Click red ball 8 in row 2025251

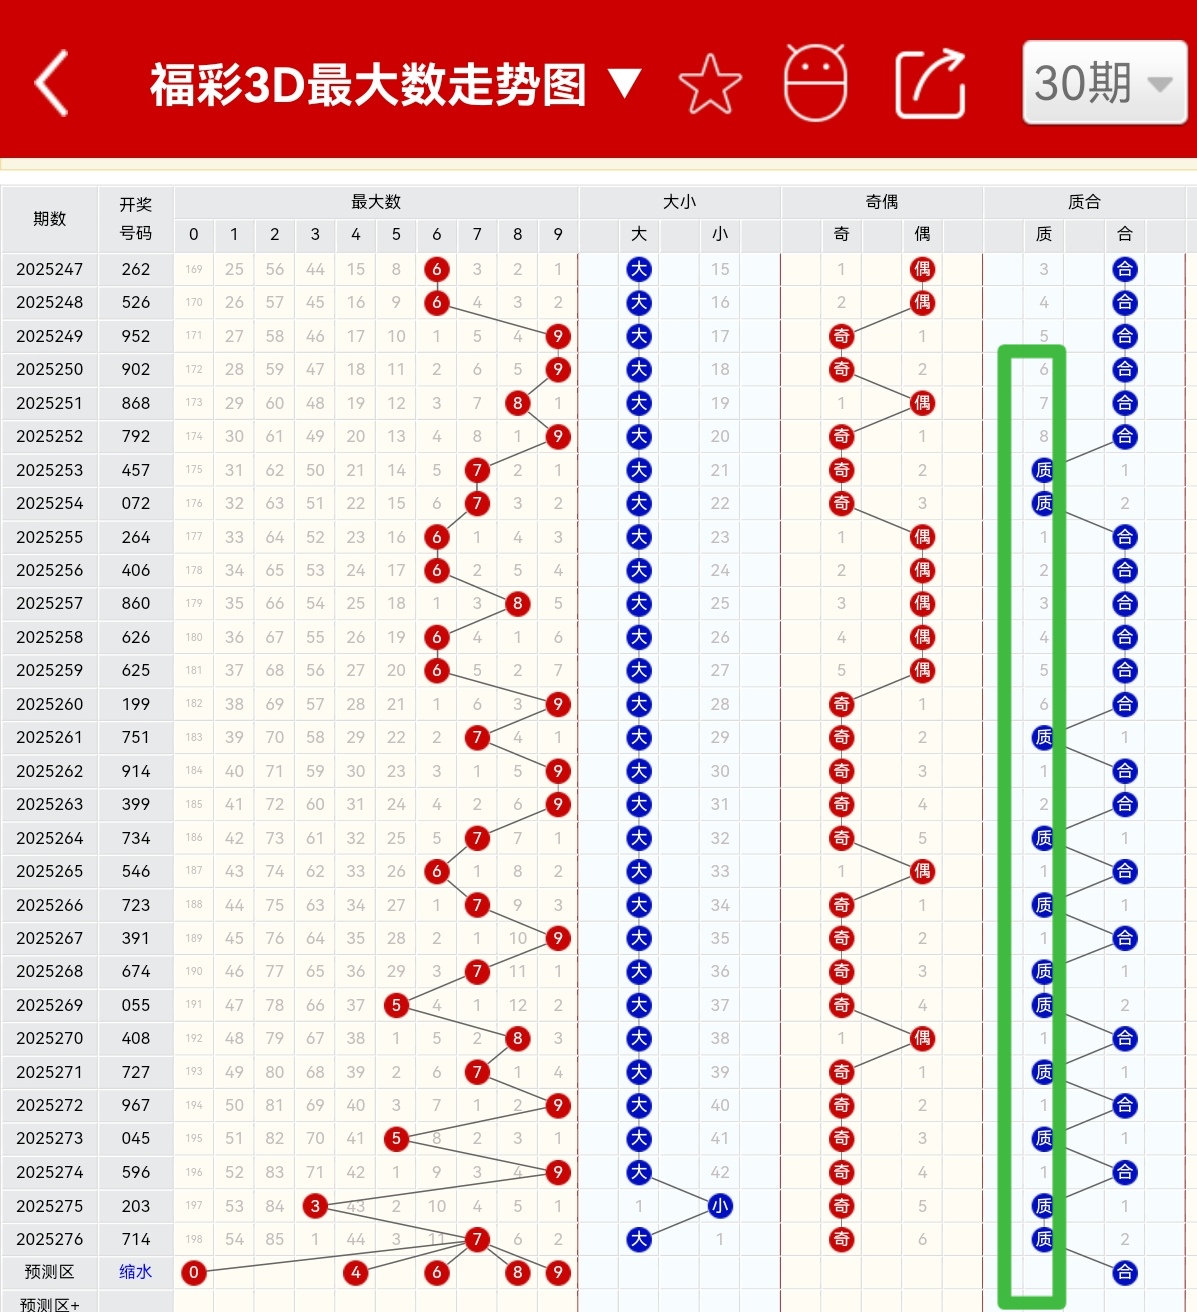click(518, 403)
